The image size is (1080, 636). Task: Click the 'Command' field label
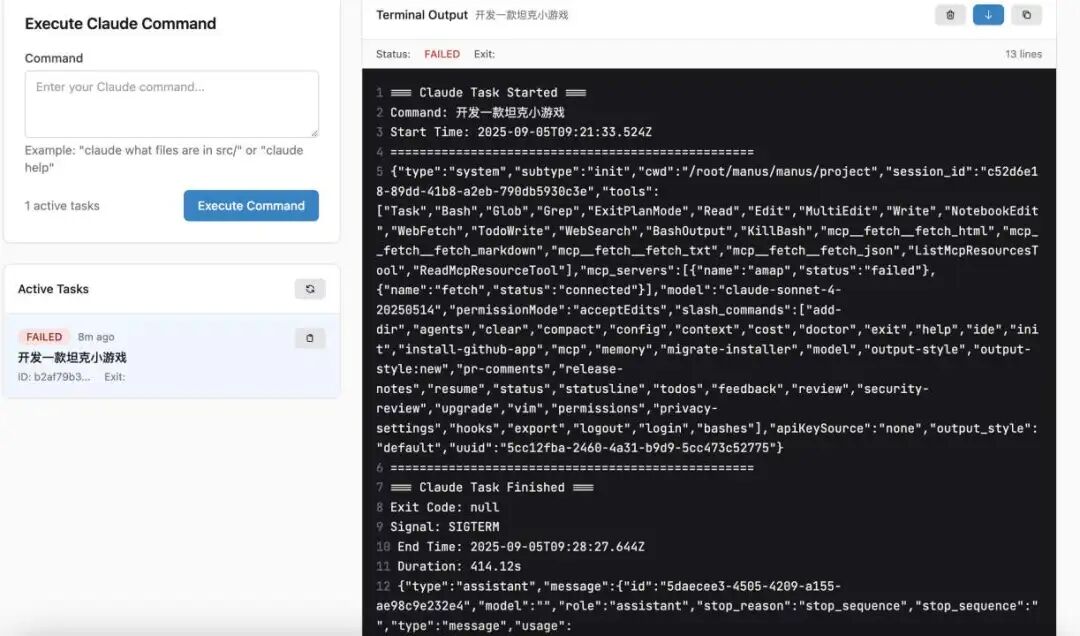coord(54,58)
